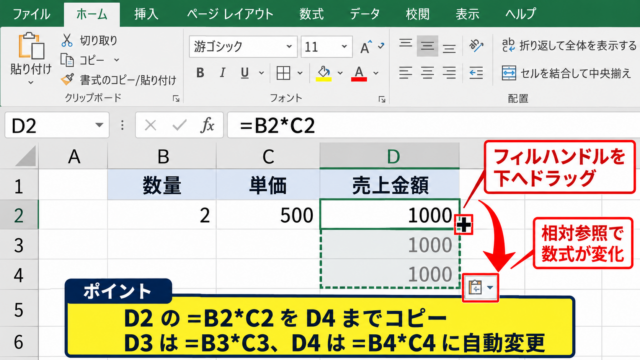This screenshot has height=360, width=640.
Task: Apply the red font color
Action: click(x=359, y=73)
